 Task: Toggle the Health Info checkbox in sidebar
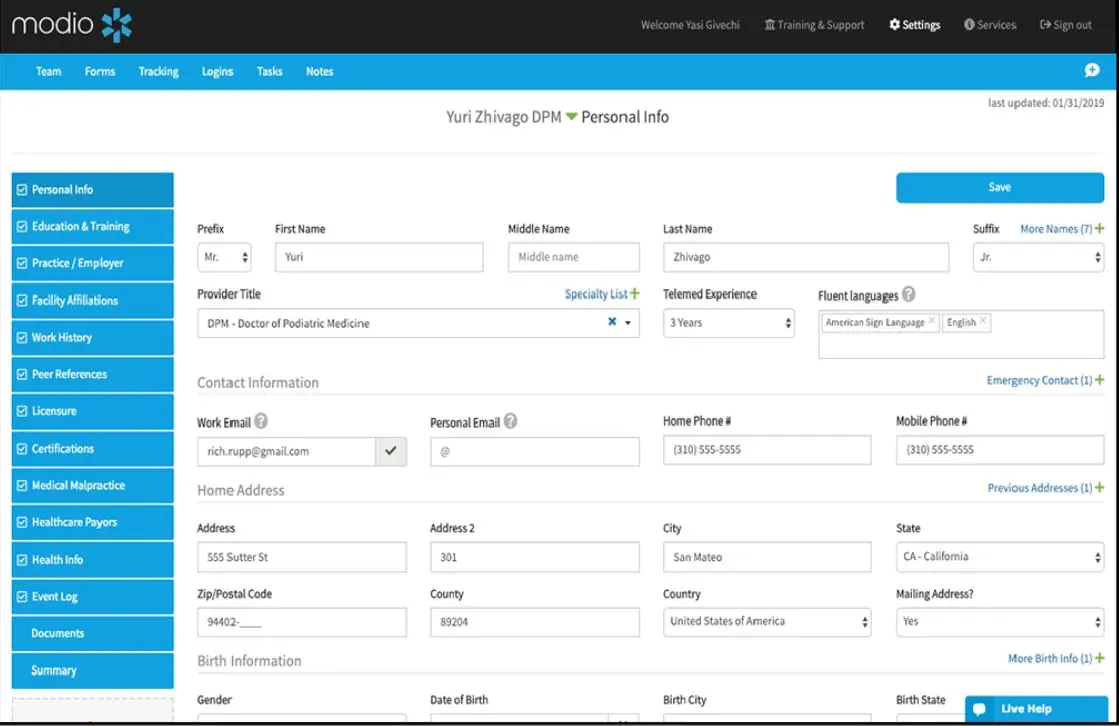(x=22, y=560)
